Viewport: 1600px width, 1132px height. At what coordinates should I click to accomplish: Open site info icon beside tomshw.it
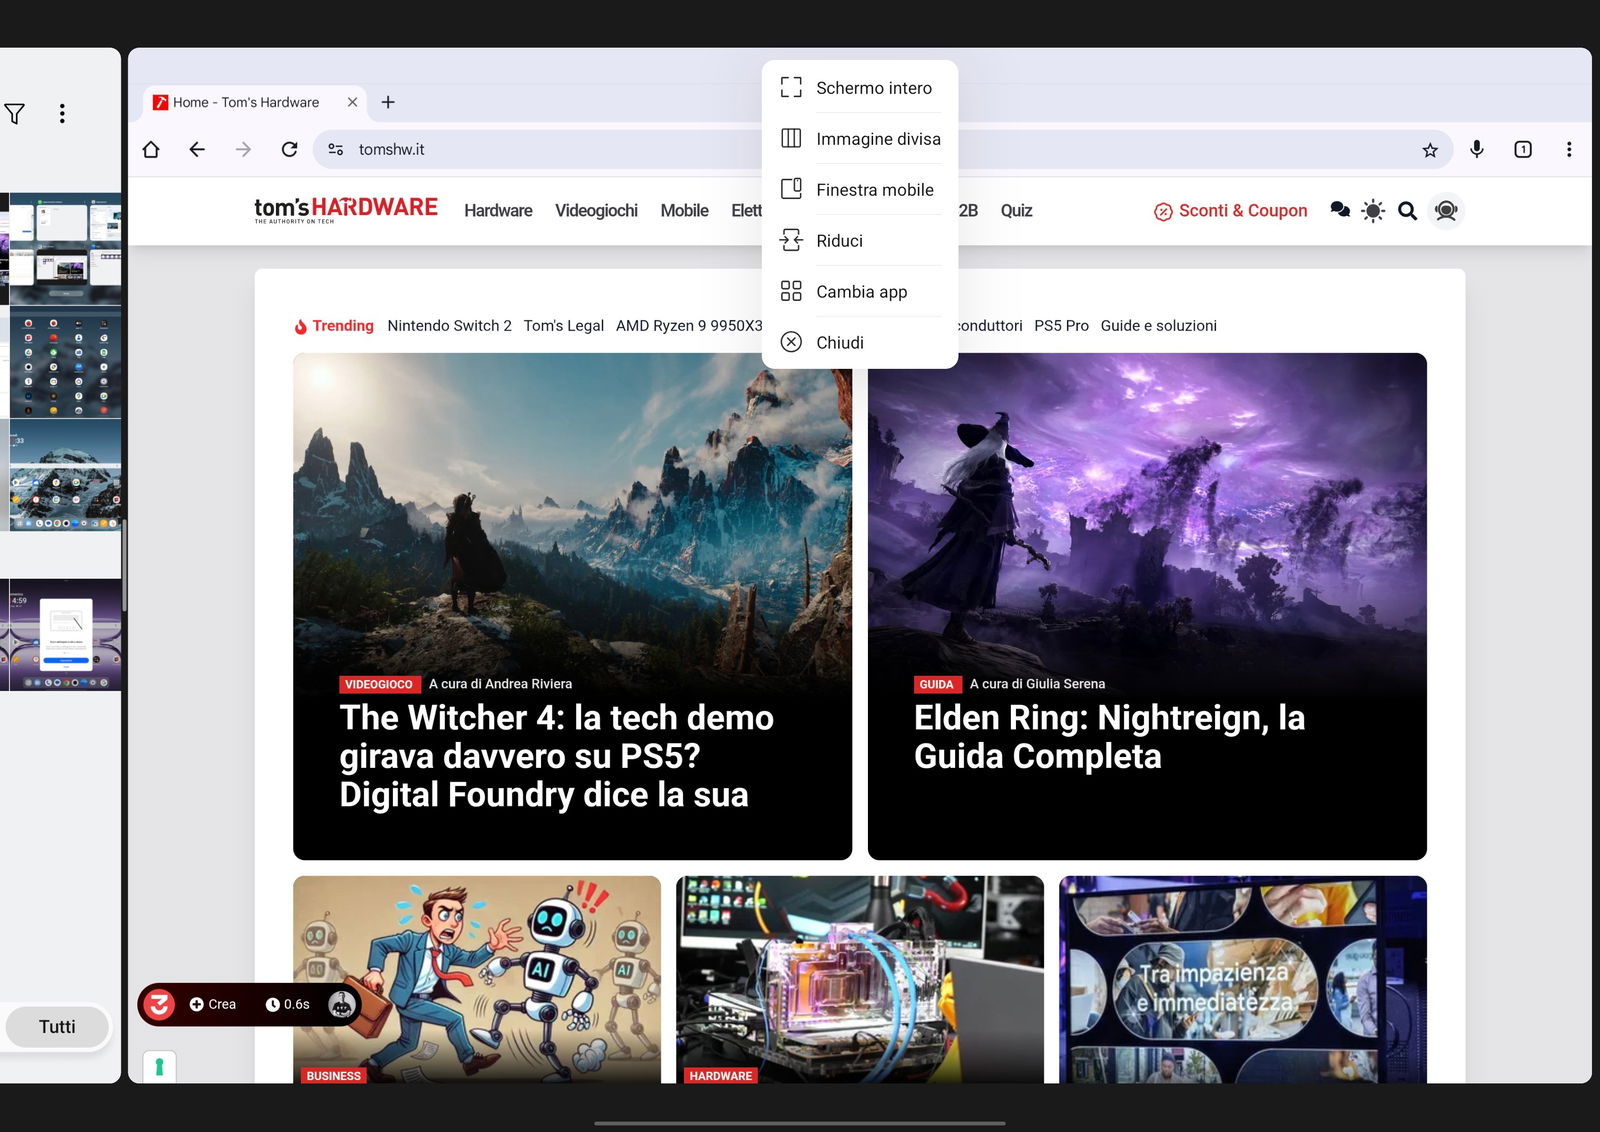[336, 150]
